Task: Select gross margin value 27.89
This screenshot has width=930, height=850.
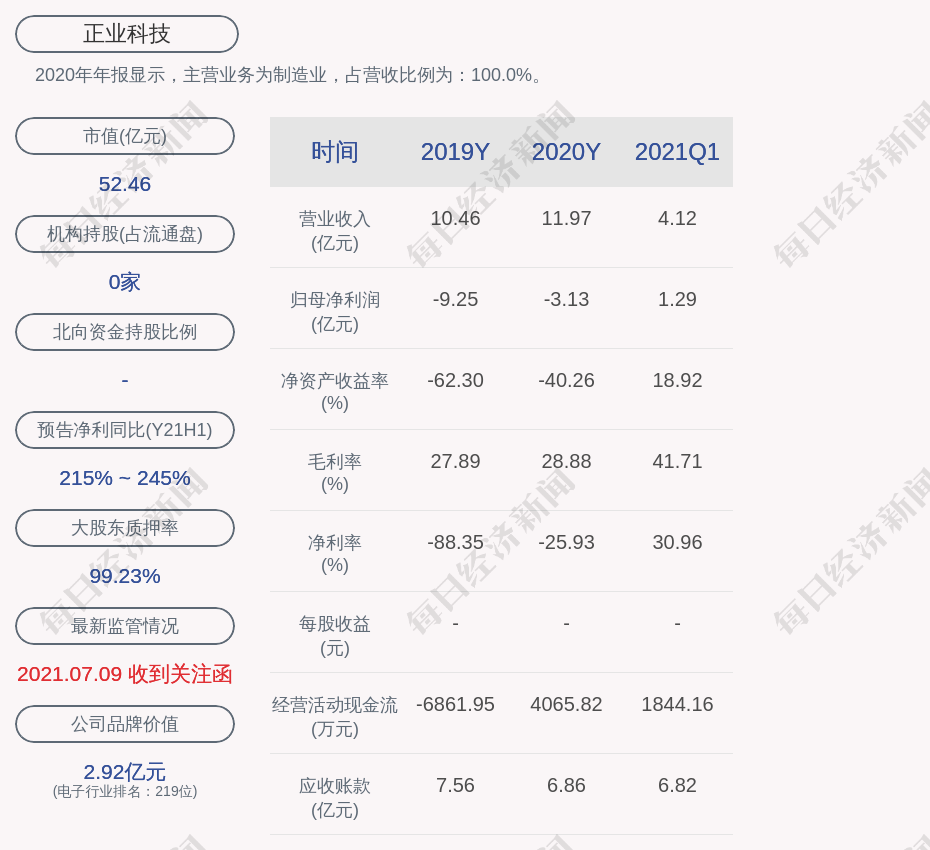Action: 455,461
